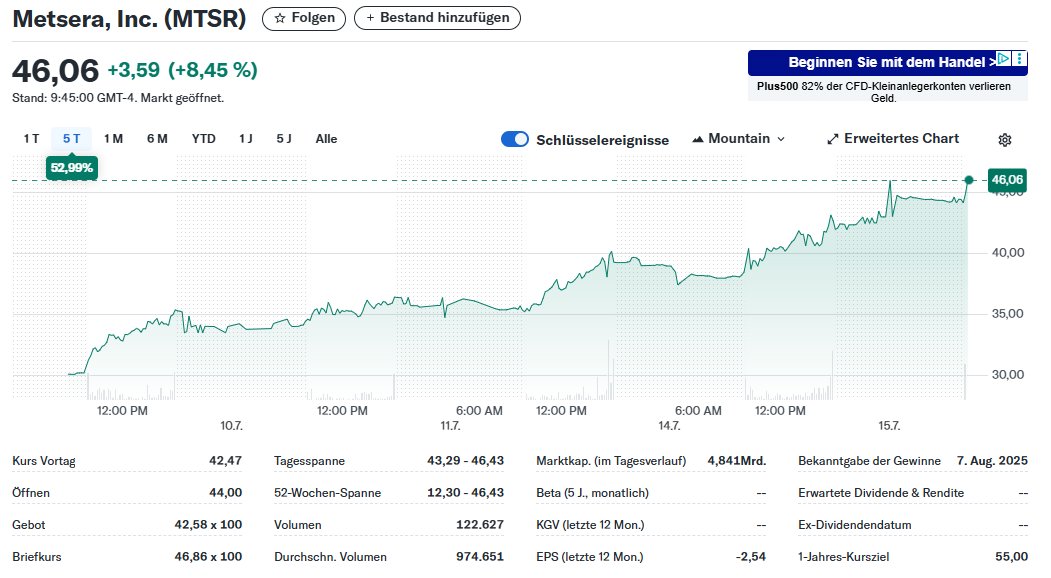1051x578 pixels.
Task: Switch chart to 6 M range
Action: click(x=157, y=139)
